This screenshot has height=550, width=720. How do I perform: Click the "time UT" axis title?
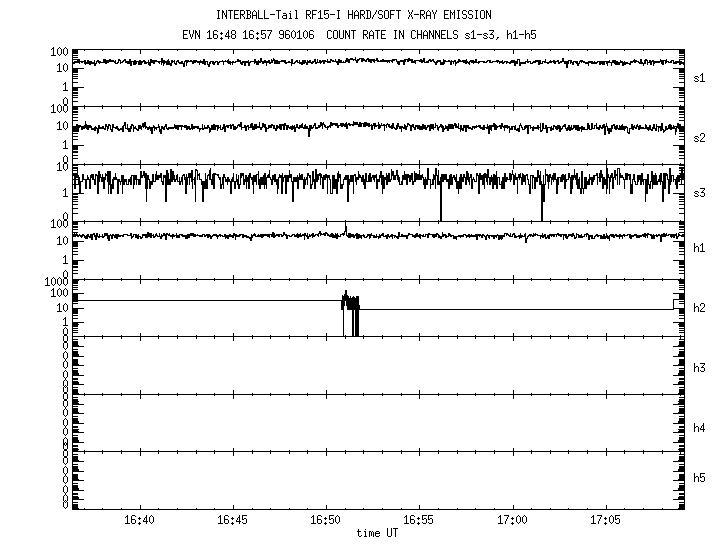pyautogui.click(x=378, y=534)
